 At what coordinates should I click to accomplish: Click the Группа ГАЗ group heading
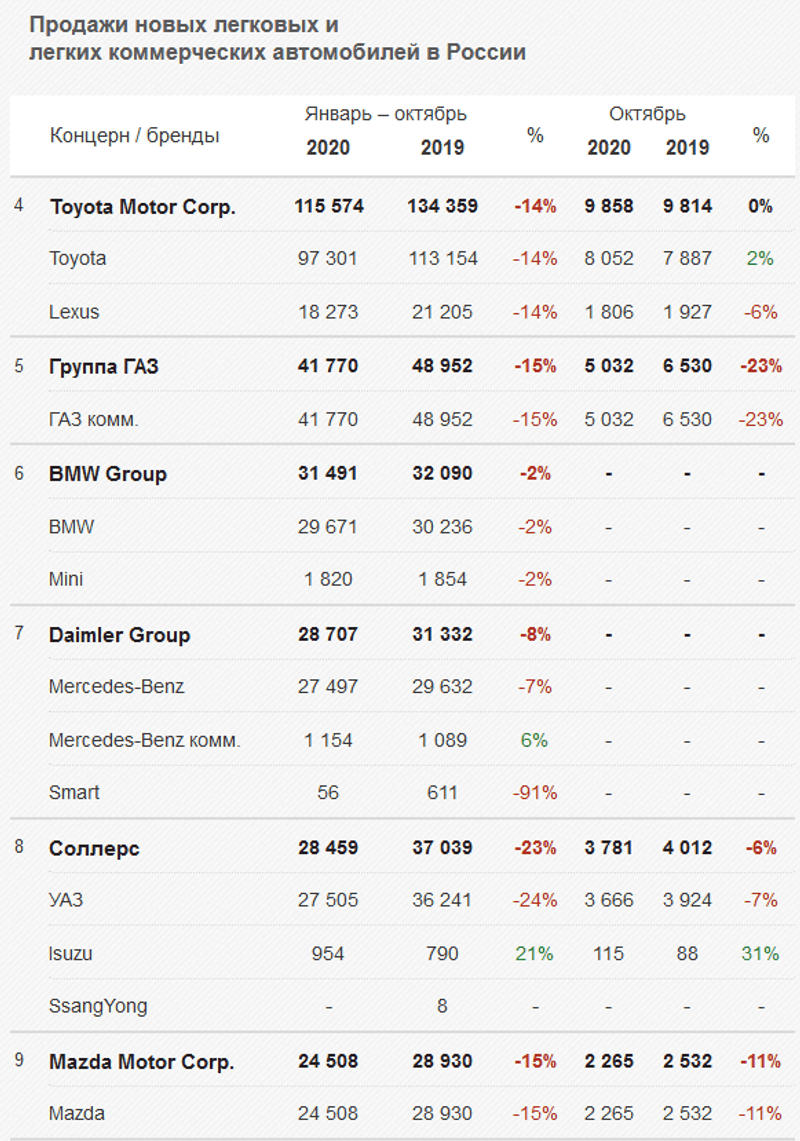pos(104,367)
